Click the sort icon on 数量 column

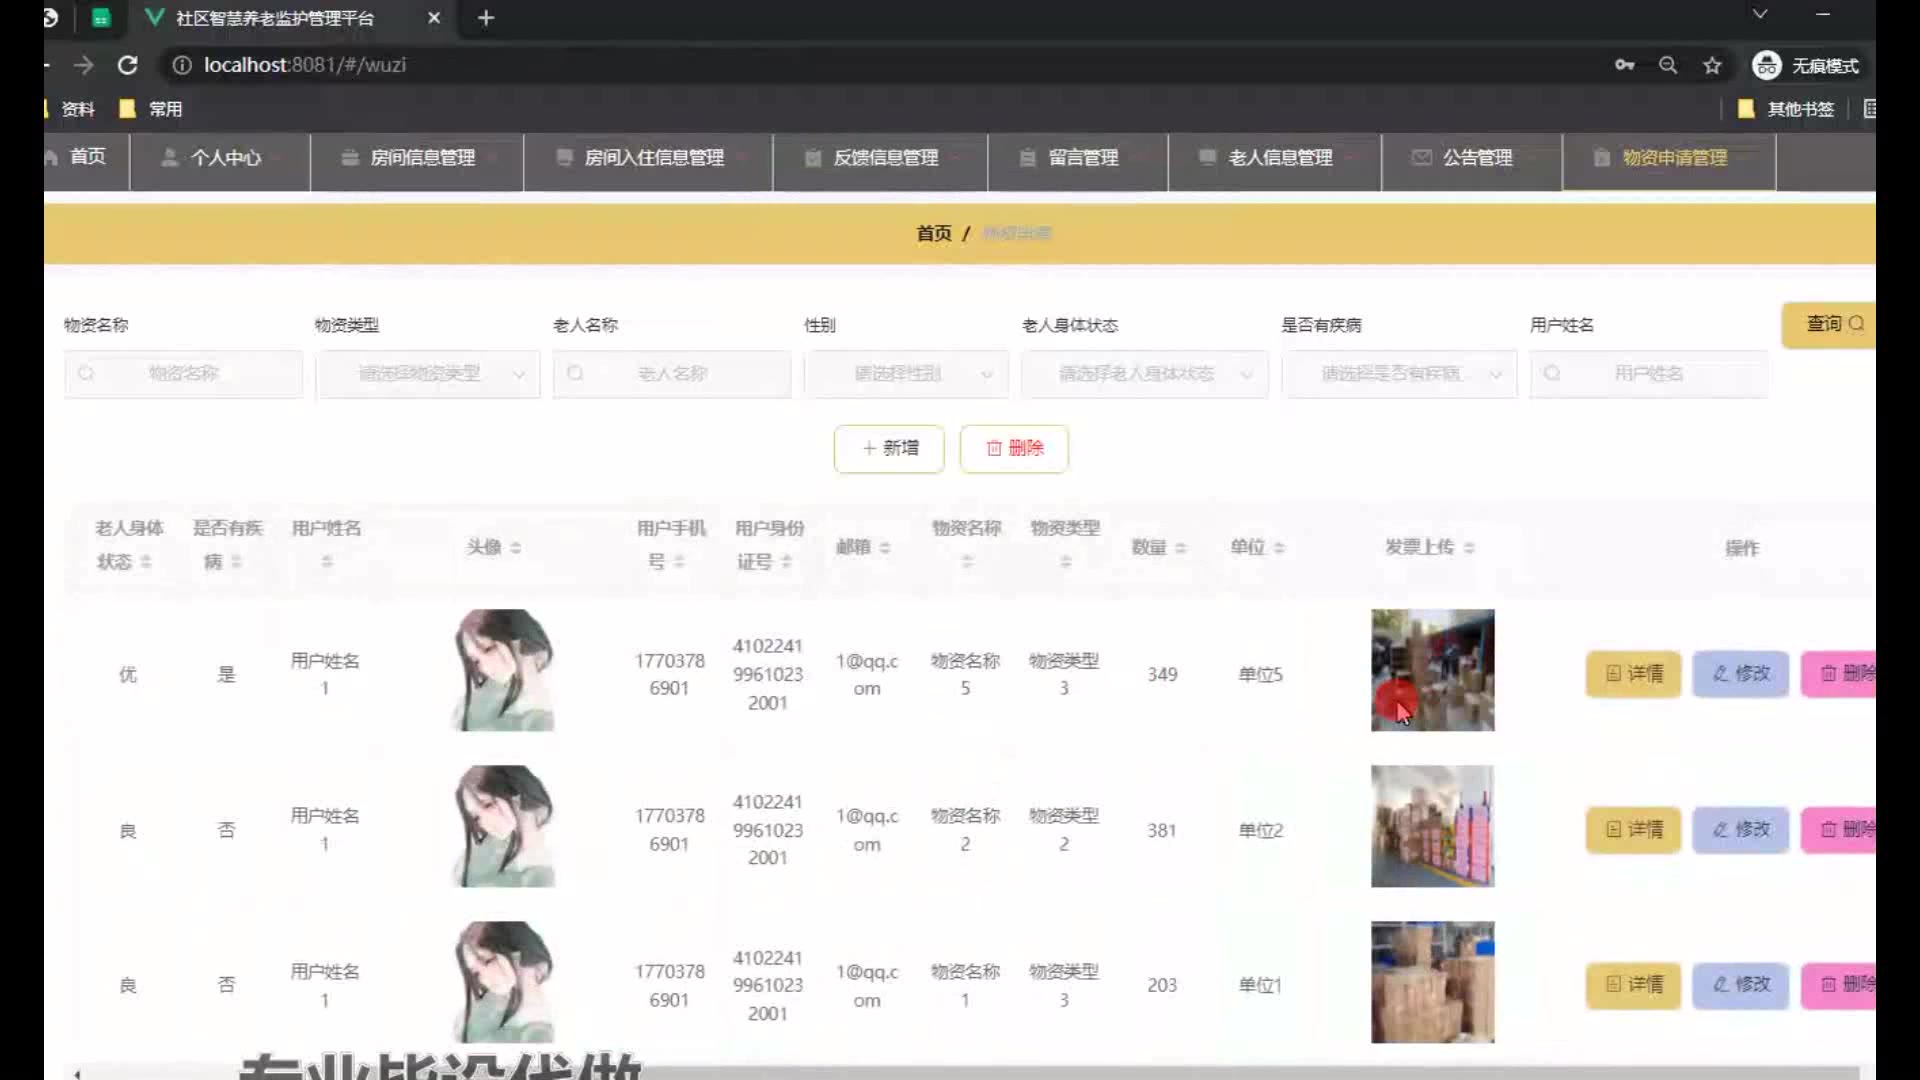click(1180, 548)
